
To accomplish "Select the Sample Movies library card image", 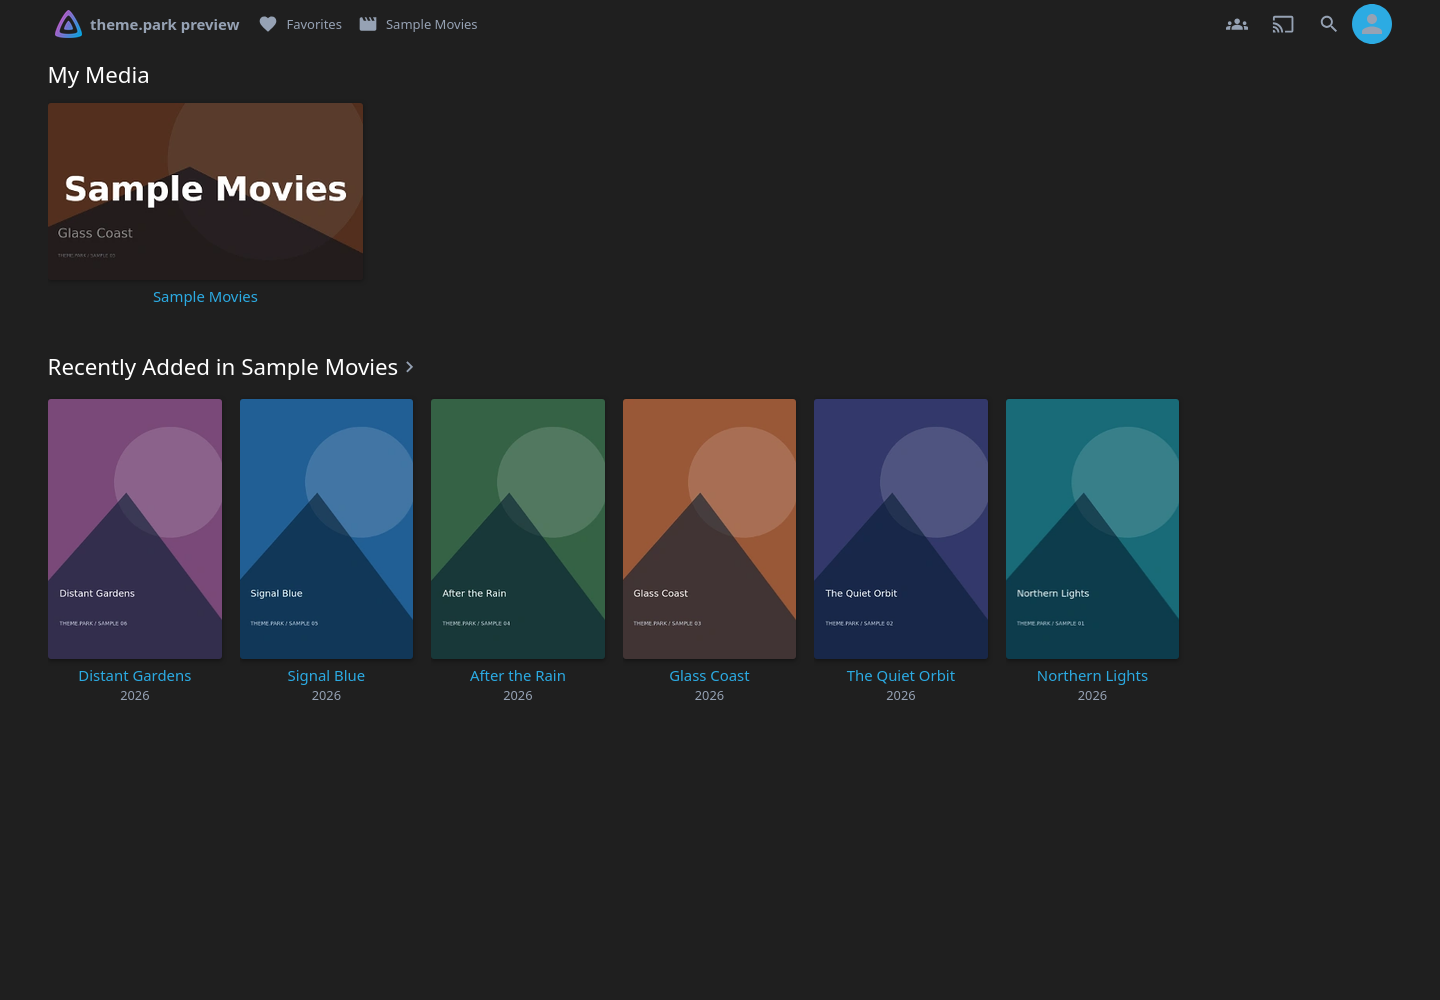I will 205,191.
